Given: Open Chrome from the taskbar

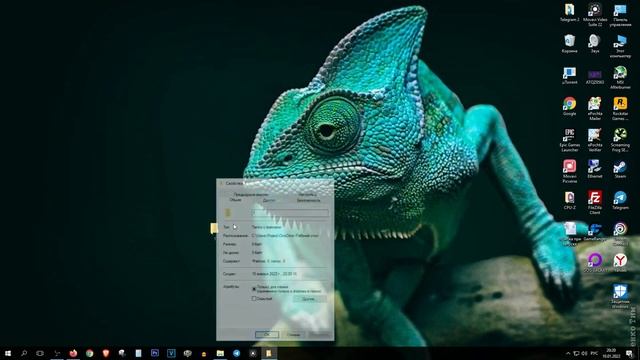Looking at the screenshot, I should pos(89,353).
